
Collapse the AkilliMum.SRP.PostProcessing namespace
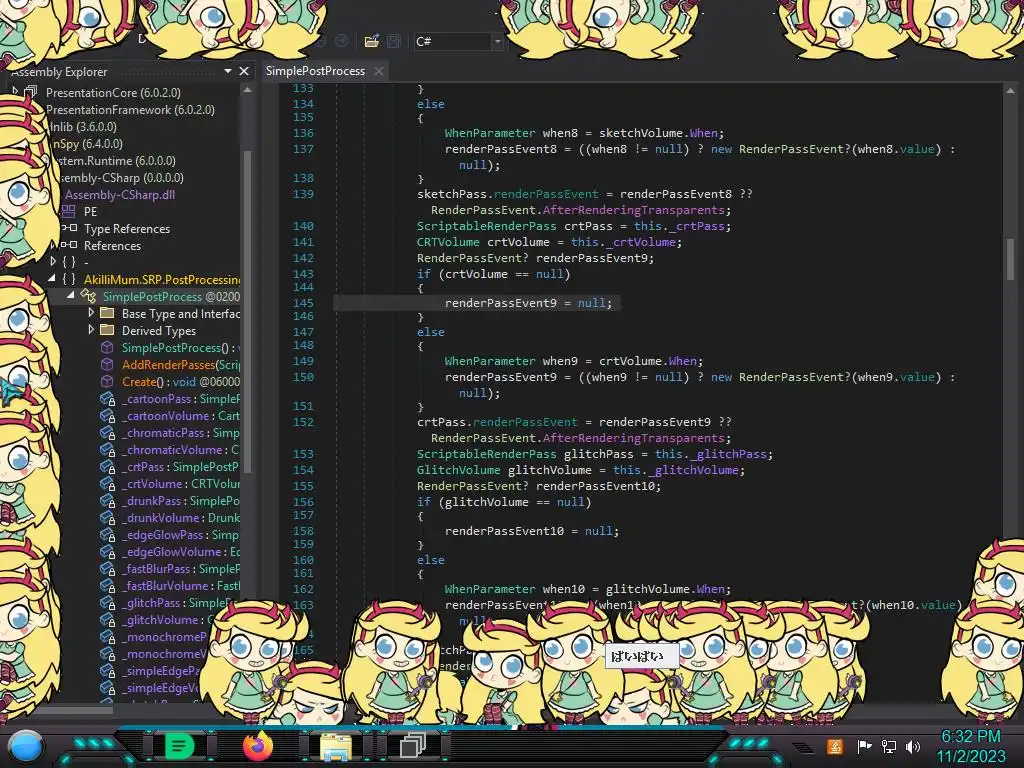52,278
